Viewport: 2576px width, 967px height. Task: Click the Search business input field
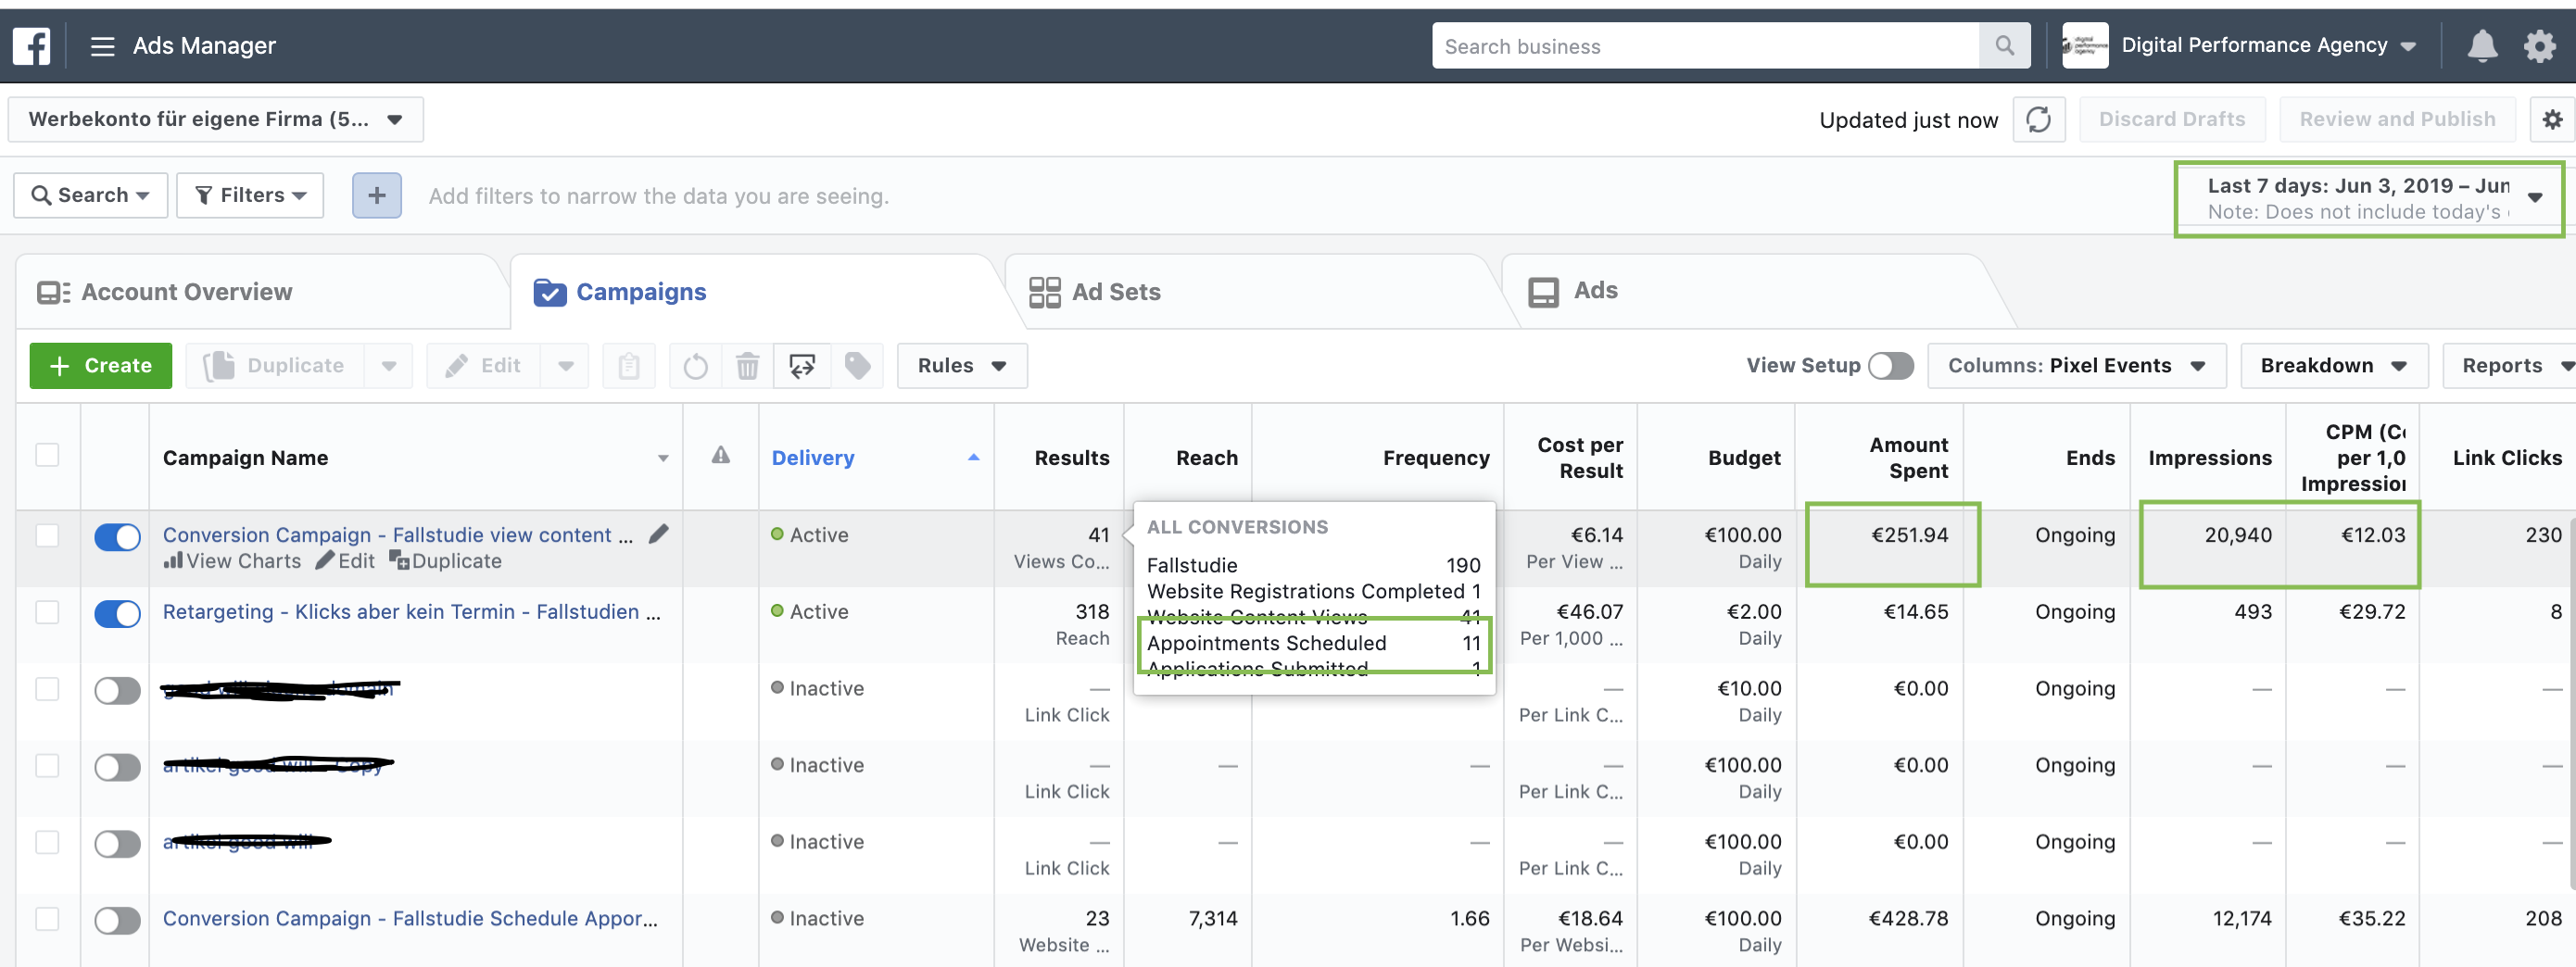[x=1706, y=46]
